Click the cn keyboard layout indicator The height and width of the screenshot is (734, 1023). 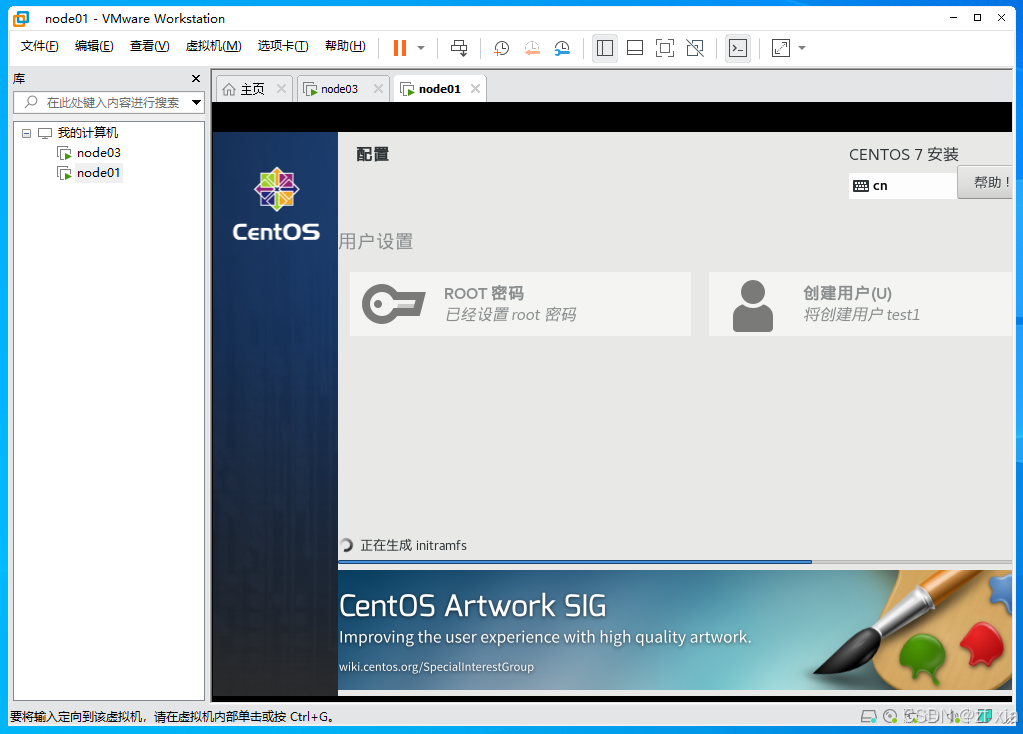pyautogui.click(x=902, y=186)
